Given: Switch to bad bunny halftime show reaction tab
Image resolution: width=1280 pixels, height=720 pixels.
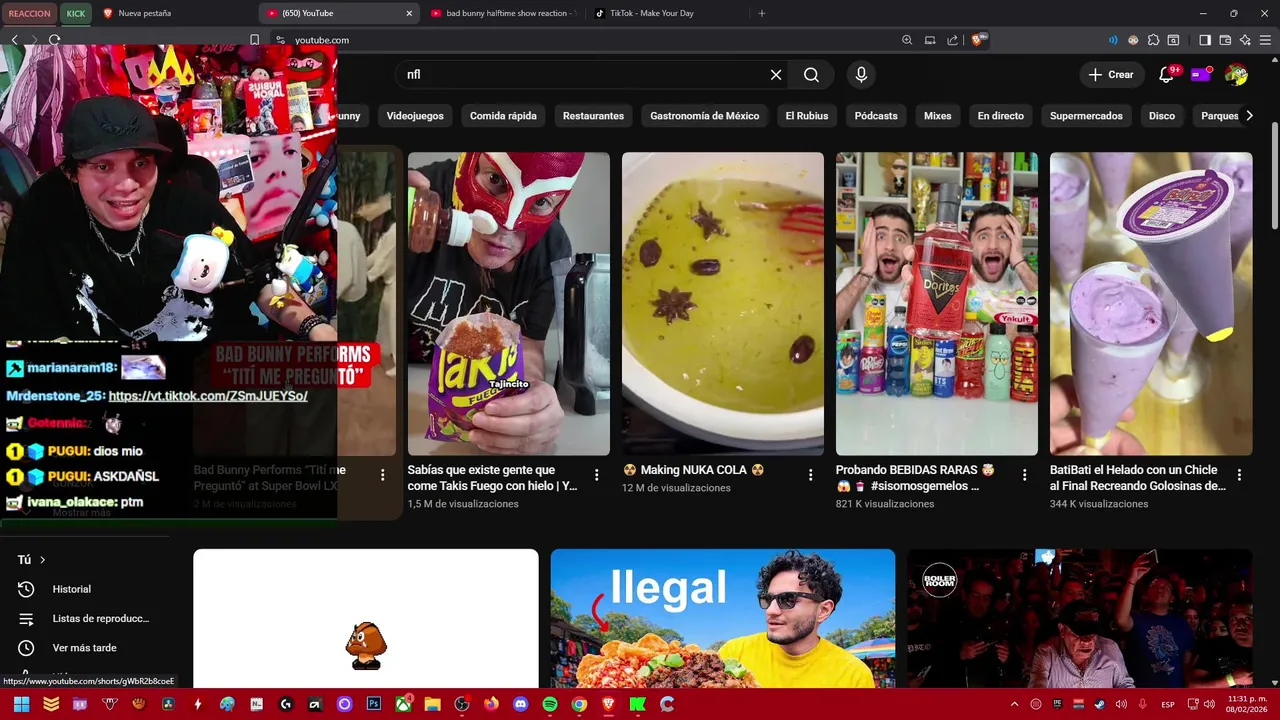Looking at the screenshot, I should tap(505, 13).
